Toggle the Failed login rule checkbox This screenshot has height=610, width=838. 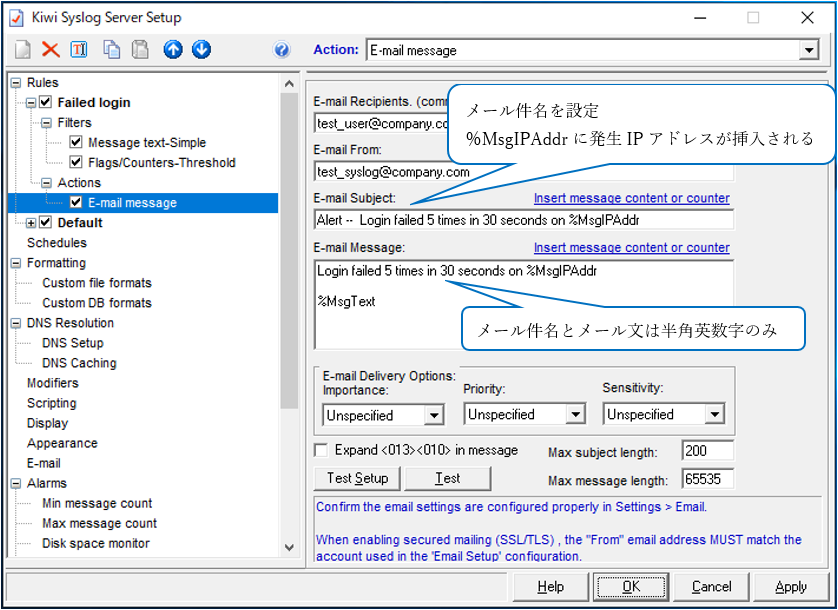coord(46,102)
